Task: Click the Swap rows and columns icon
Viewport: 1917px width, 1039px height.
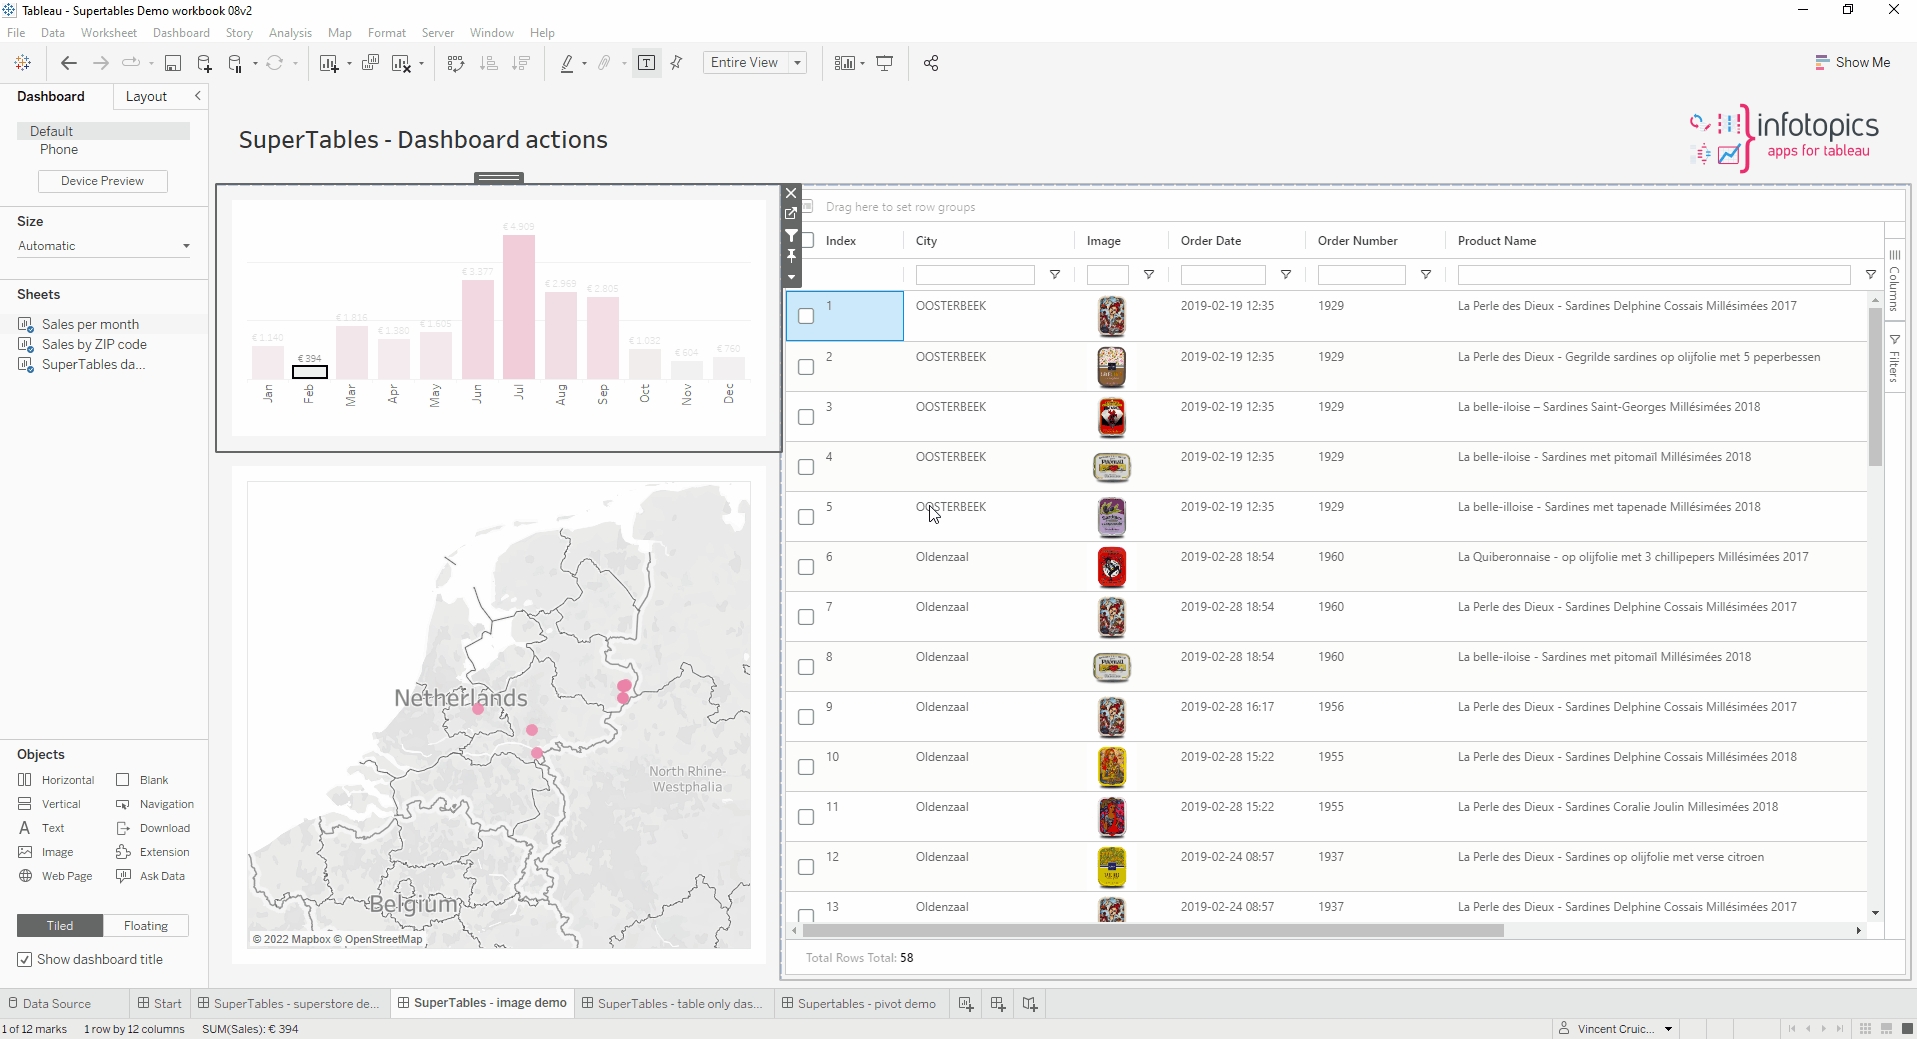Action: point(456,63)
